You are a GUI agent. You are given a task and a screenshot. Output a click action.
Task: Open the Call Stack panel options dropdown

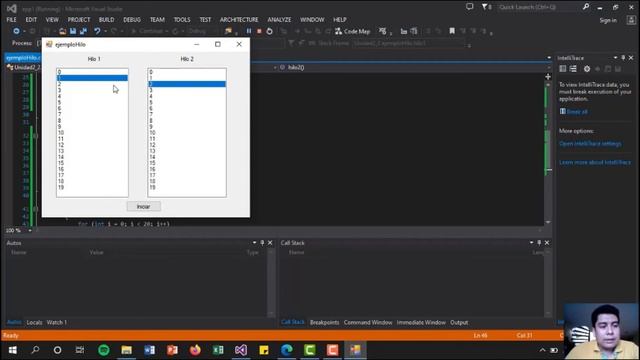click(x=531, y=243)
